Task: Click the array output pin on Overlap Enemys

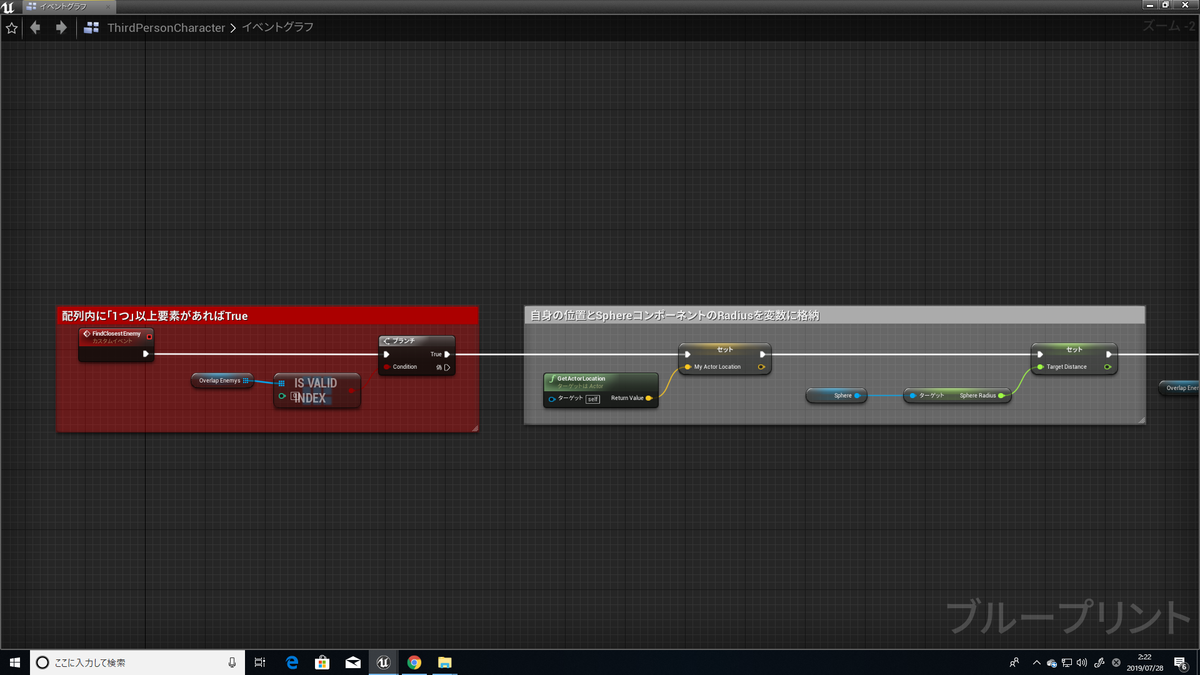Action: tap(246, 381)
